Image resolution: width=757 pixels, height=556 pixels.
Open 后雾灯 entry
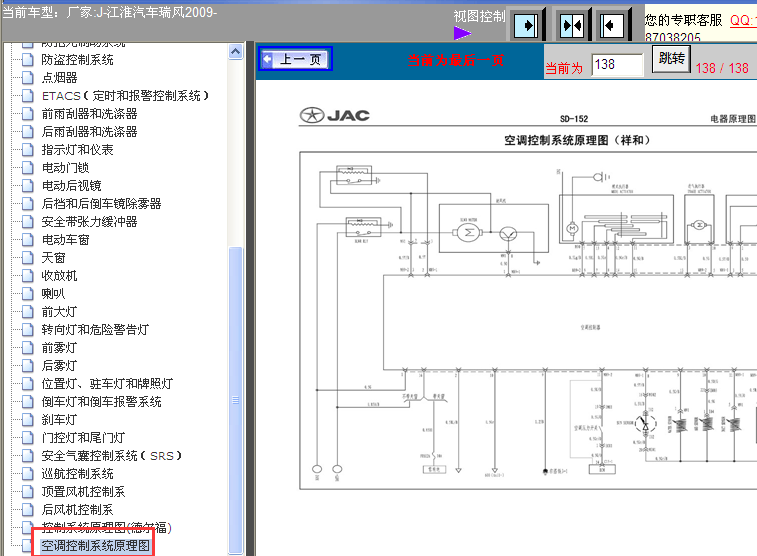pos(59,366)
